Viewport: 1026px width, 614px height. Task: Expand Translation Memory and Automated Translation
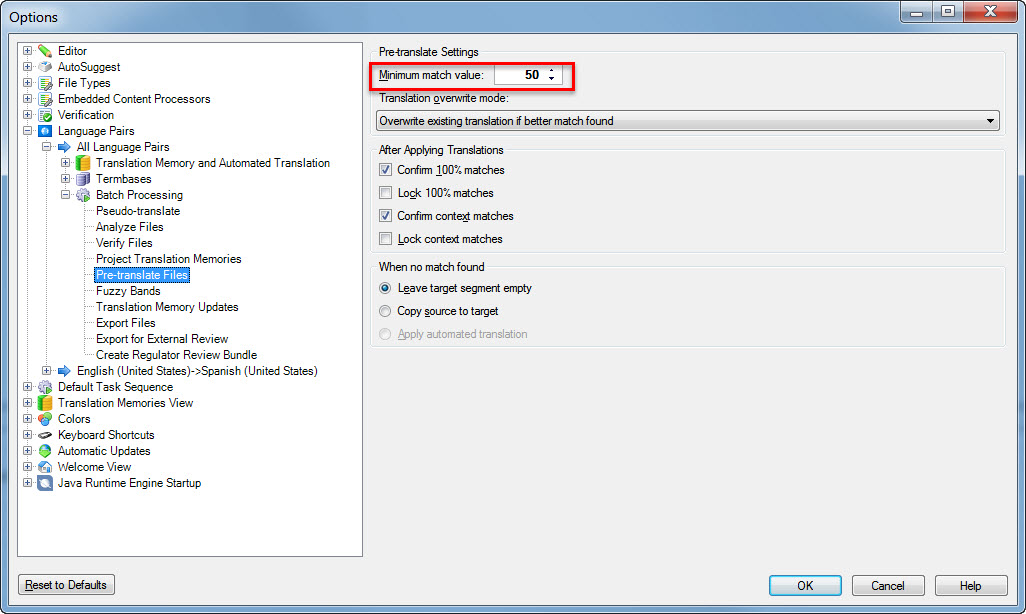click(x=65, y=163)
